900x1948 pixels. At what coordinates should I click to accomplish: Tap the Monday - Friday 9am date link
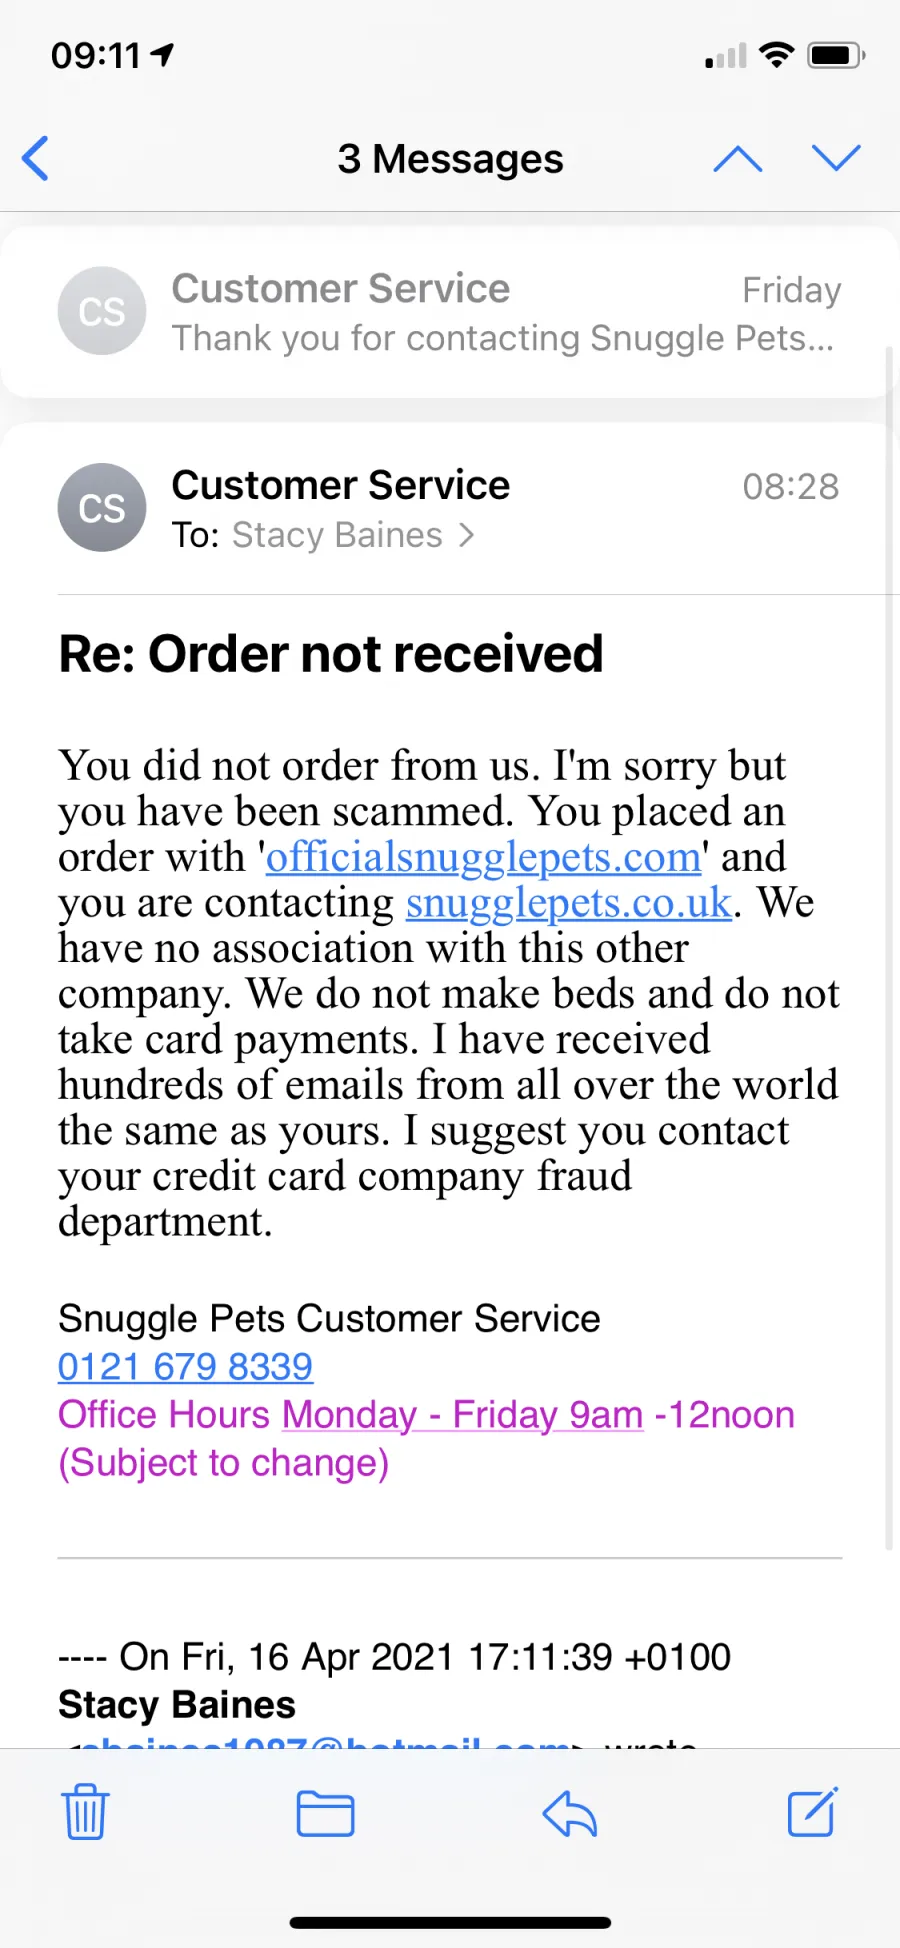pyautogui.click(x=463, y=1415)
